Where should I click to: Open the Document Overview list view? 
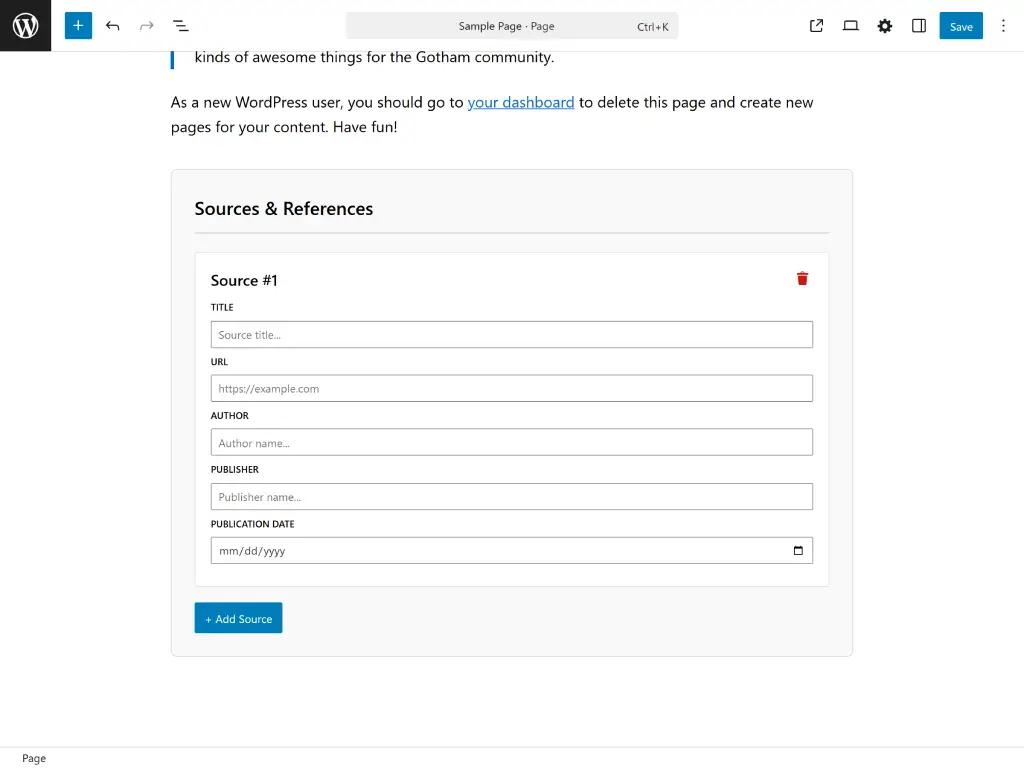(181, 26)
